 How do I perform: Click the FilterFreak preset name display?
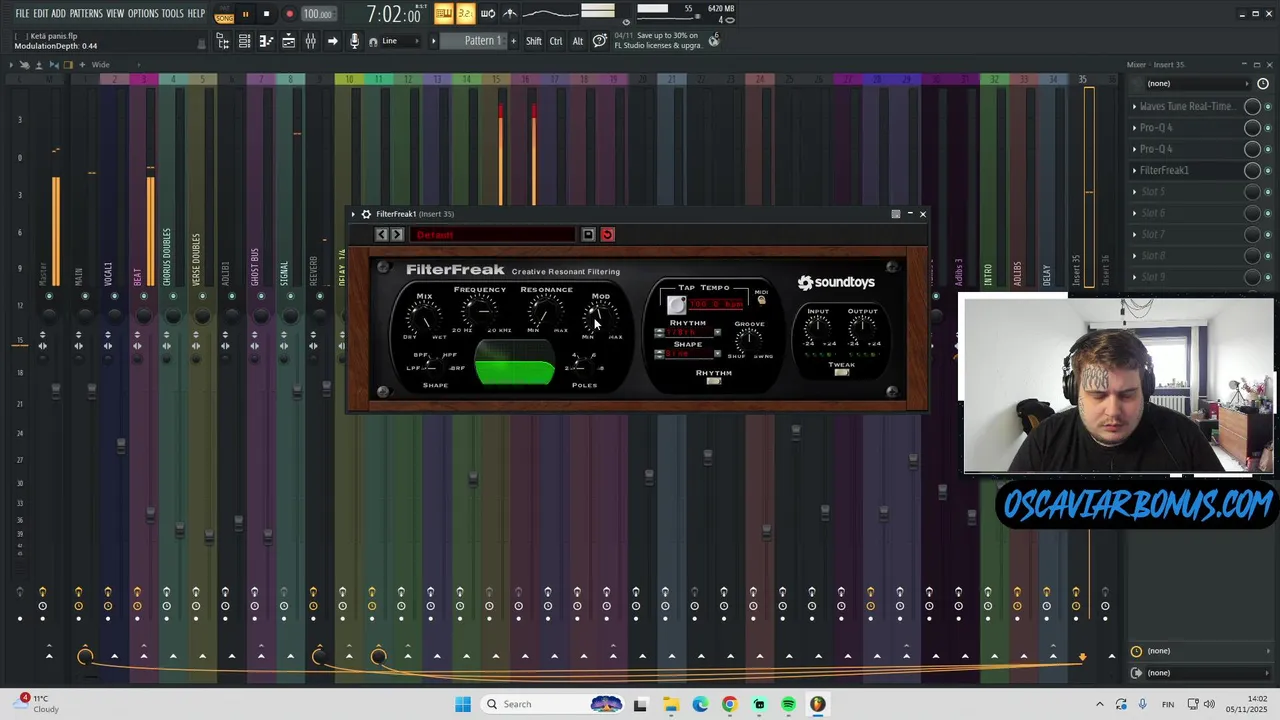point(492,235)
